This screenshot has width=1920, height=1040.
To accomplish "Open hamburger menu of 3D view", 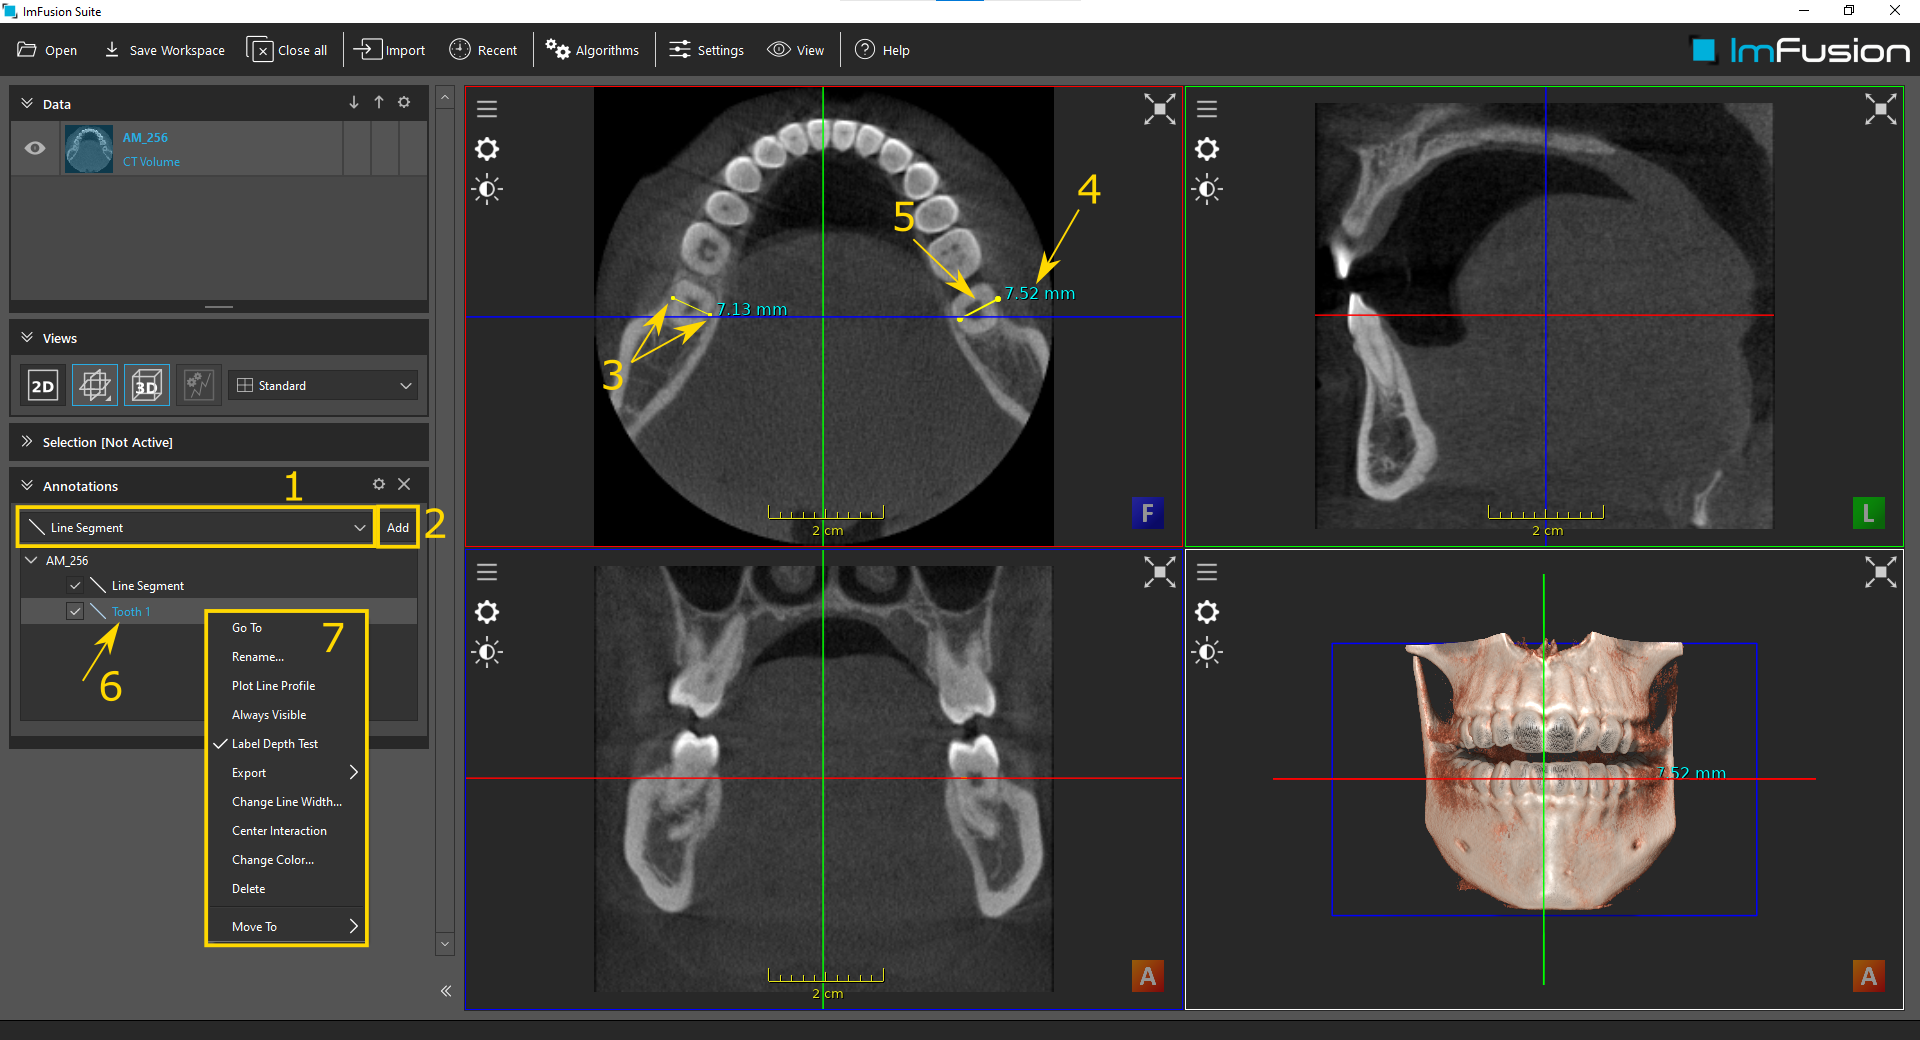I will tap(1207, 572).
